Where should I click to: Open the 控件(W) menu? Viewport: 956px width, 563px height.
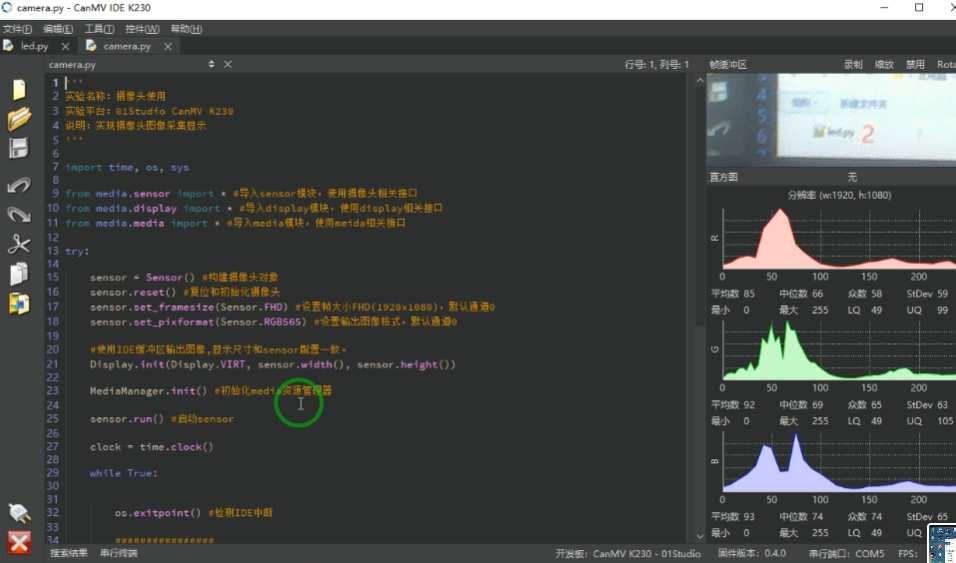point(142,29)
